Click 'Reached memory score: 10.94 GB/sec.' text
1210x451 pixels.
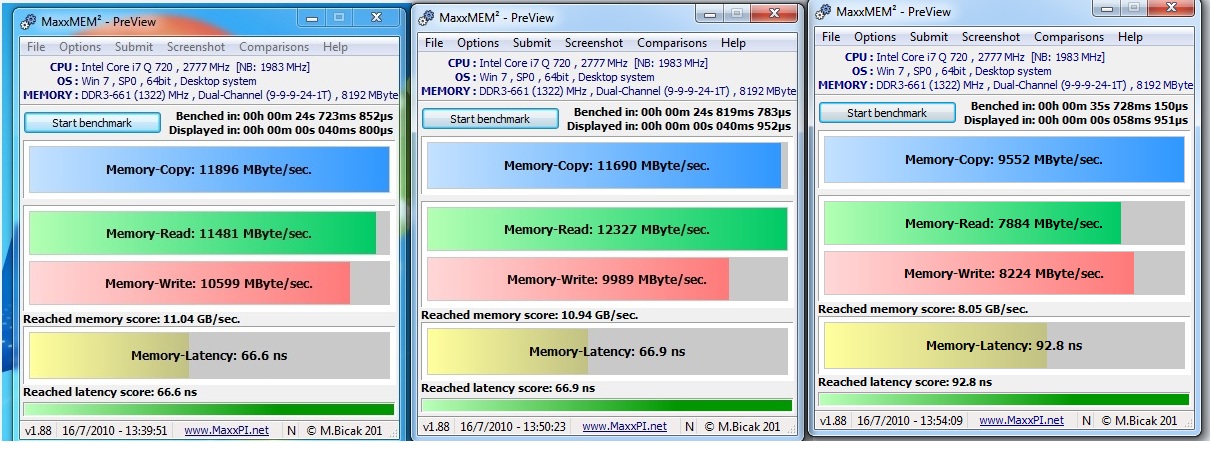click(529, 315)
